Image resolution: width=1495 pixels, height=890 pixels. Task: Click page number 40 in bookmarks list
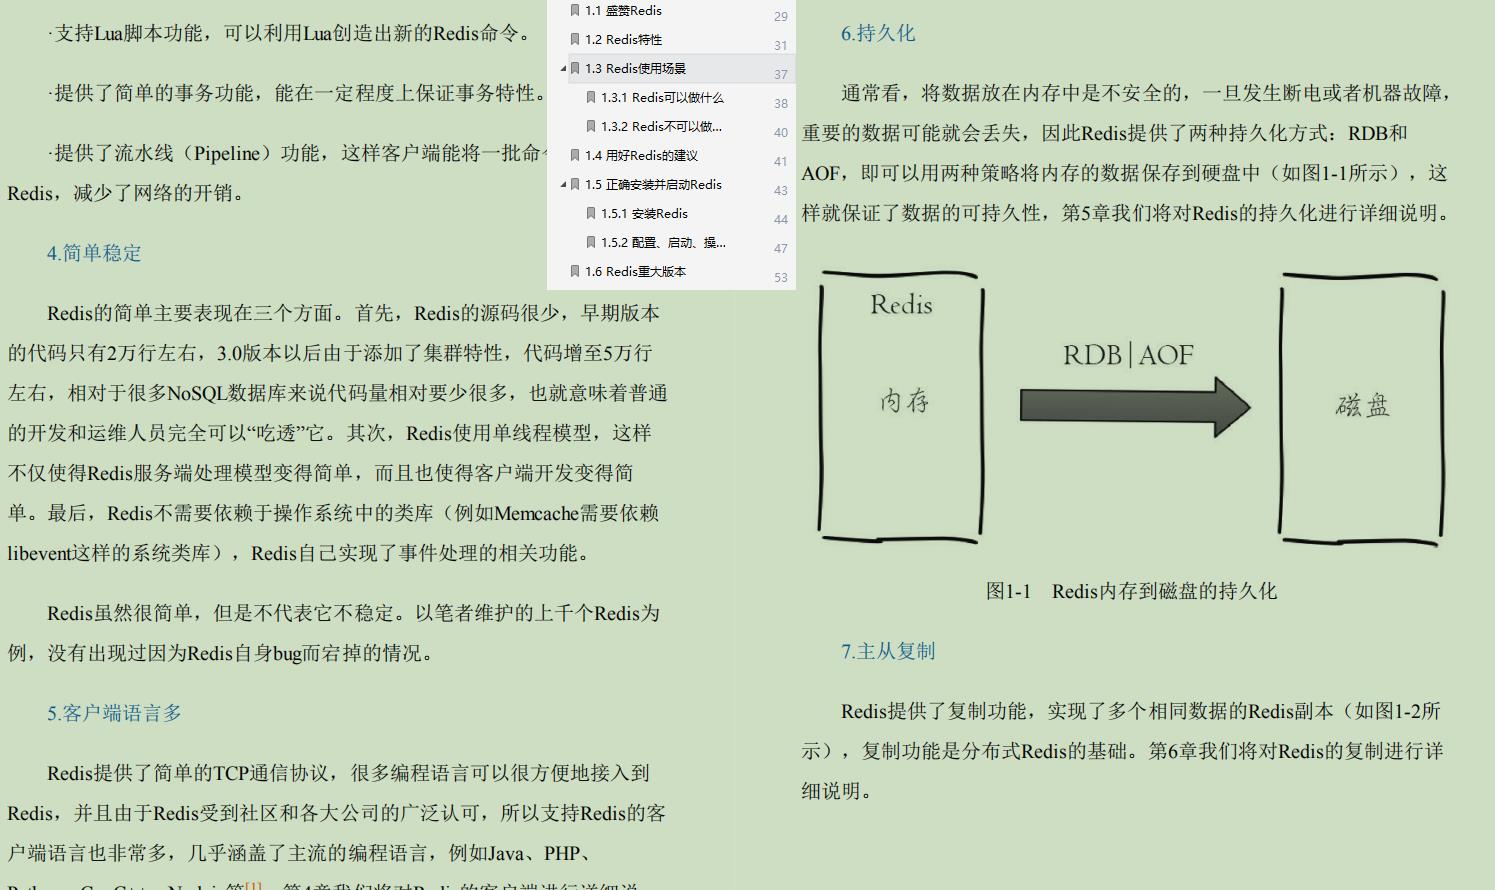781,133
